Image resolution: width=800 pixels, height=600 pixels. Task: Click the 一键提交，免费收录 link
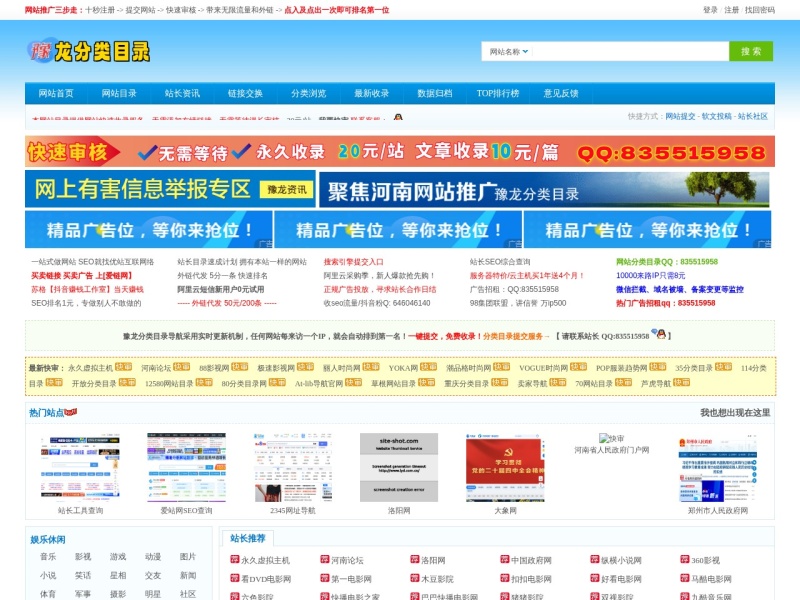pyautogui.click(x=444, y=336)
